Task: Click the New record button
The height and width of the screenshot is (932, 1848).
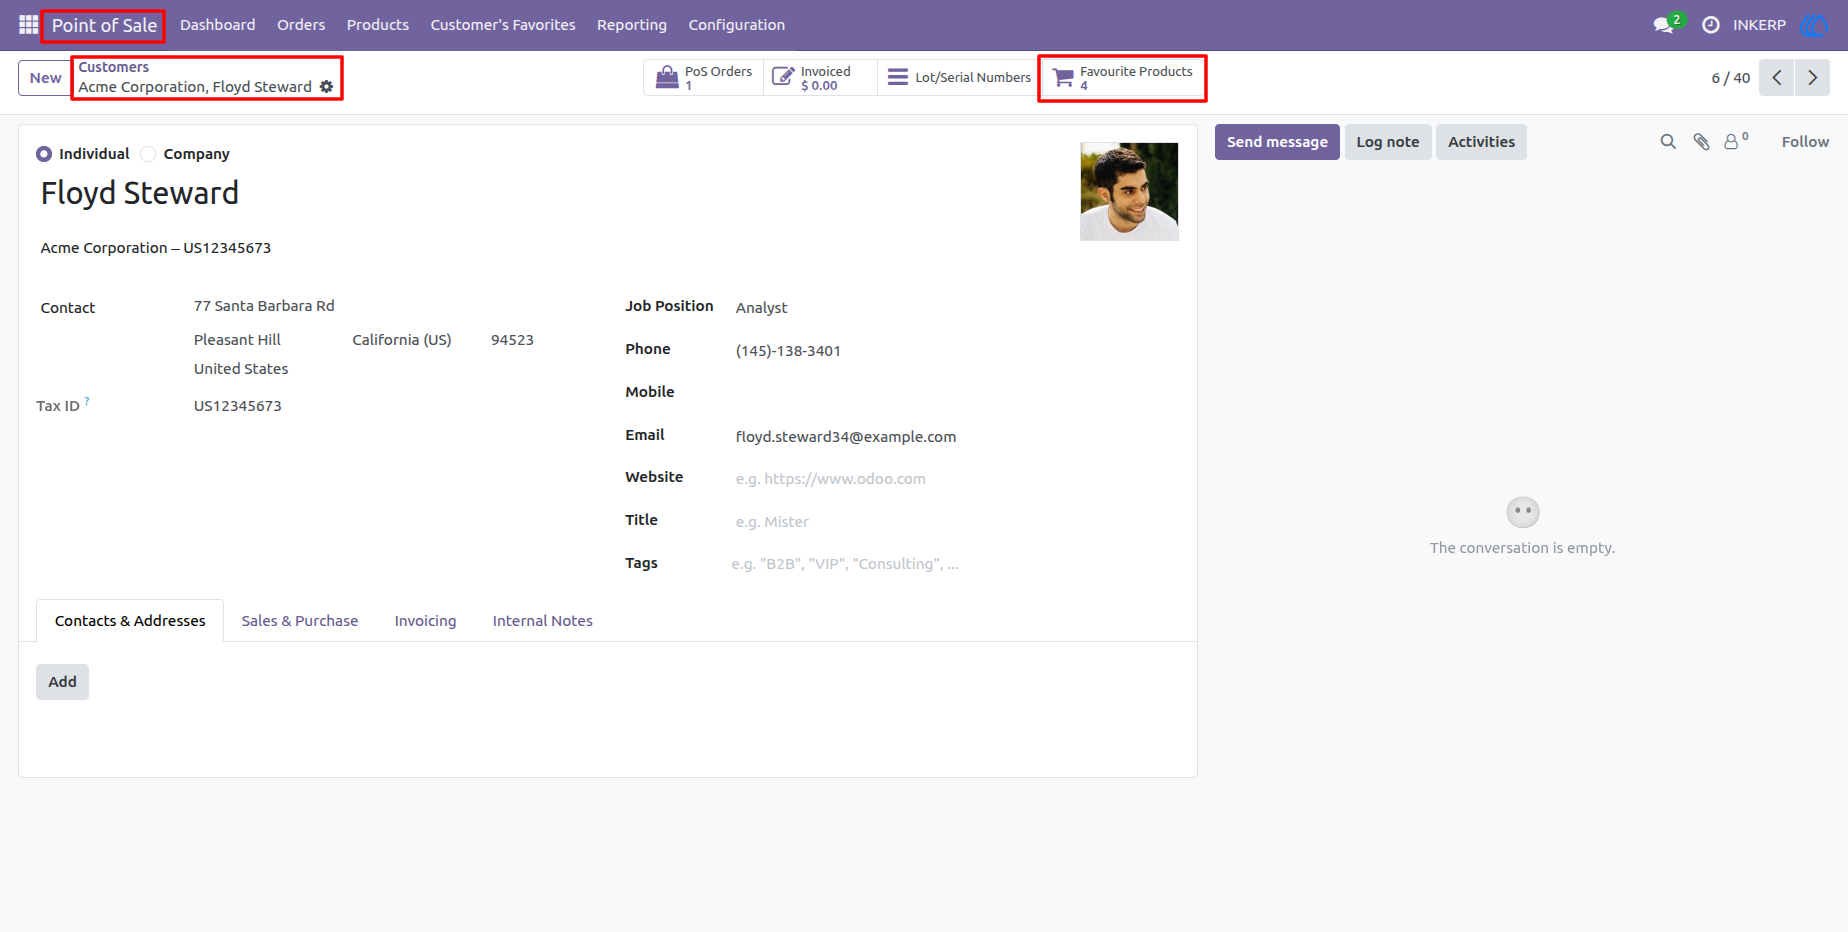Action: [45, 78]
